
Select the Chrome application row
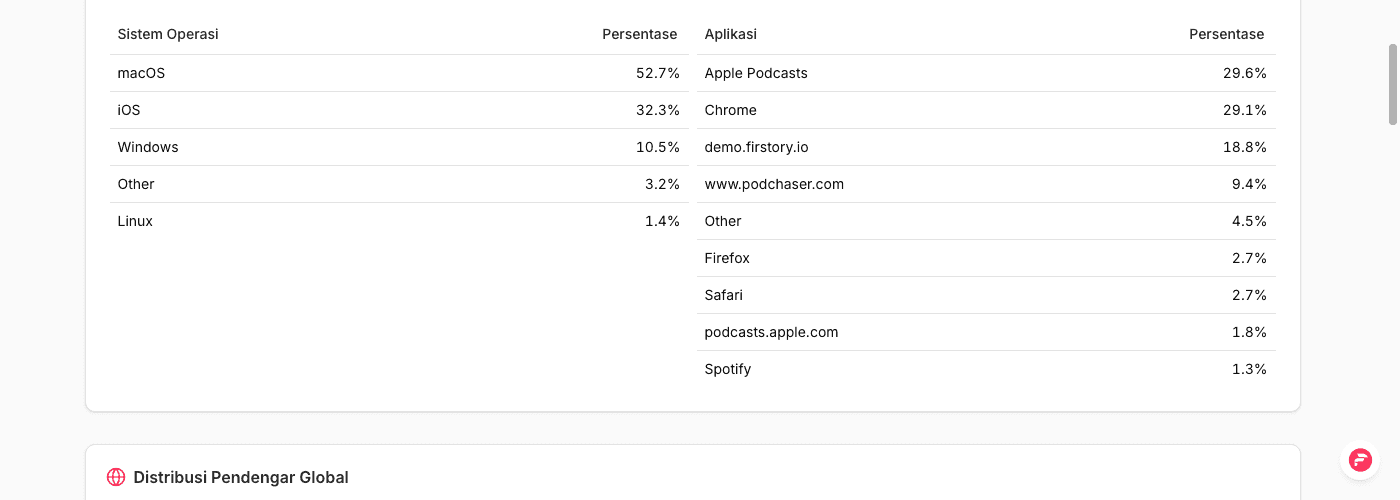coord(986,110)
